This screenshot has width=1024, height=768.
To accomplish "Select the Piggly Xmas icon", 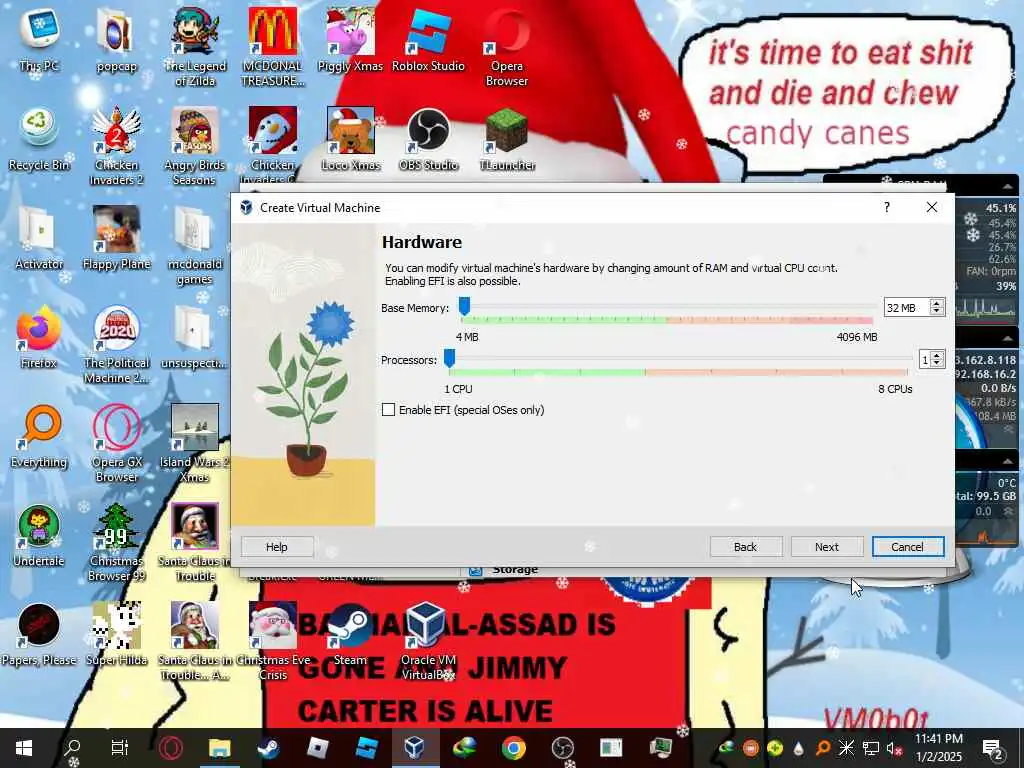I will click(351, 40).
